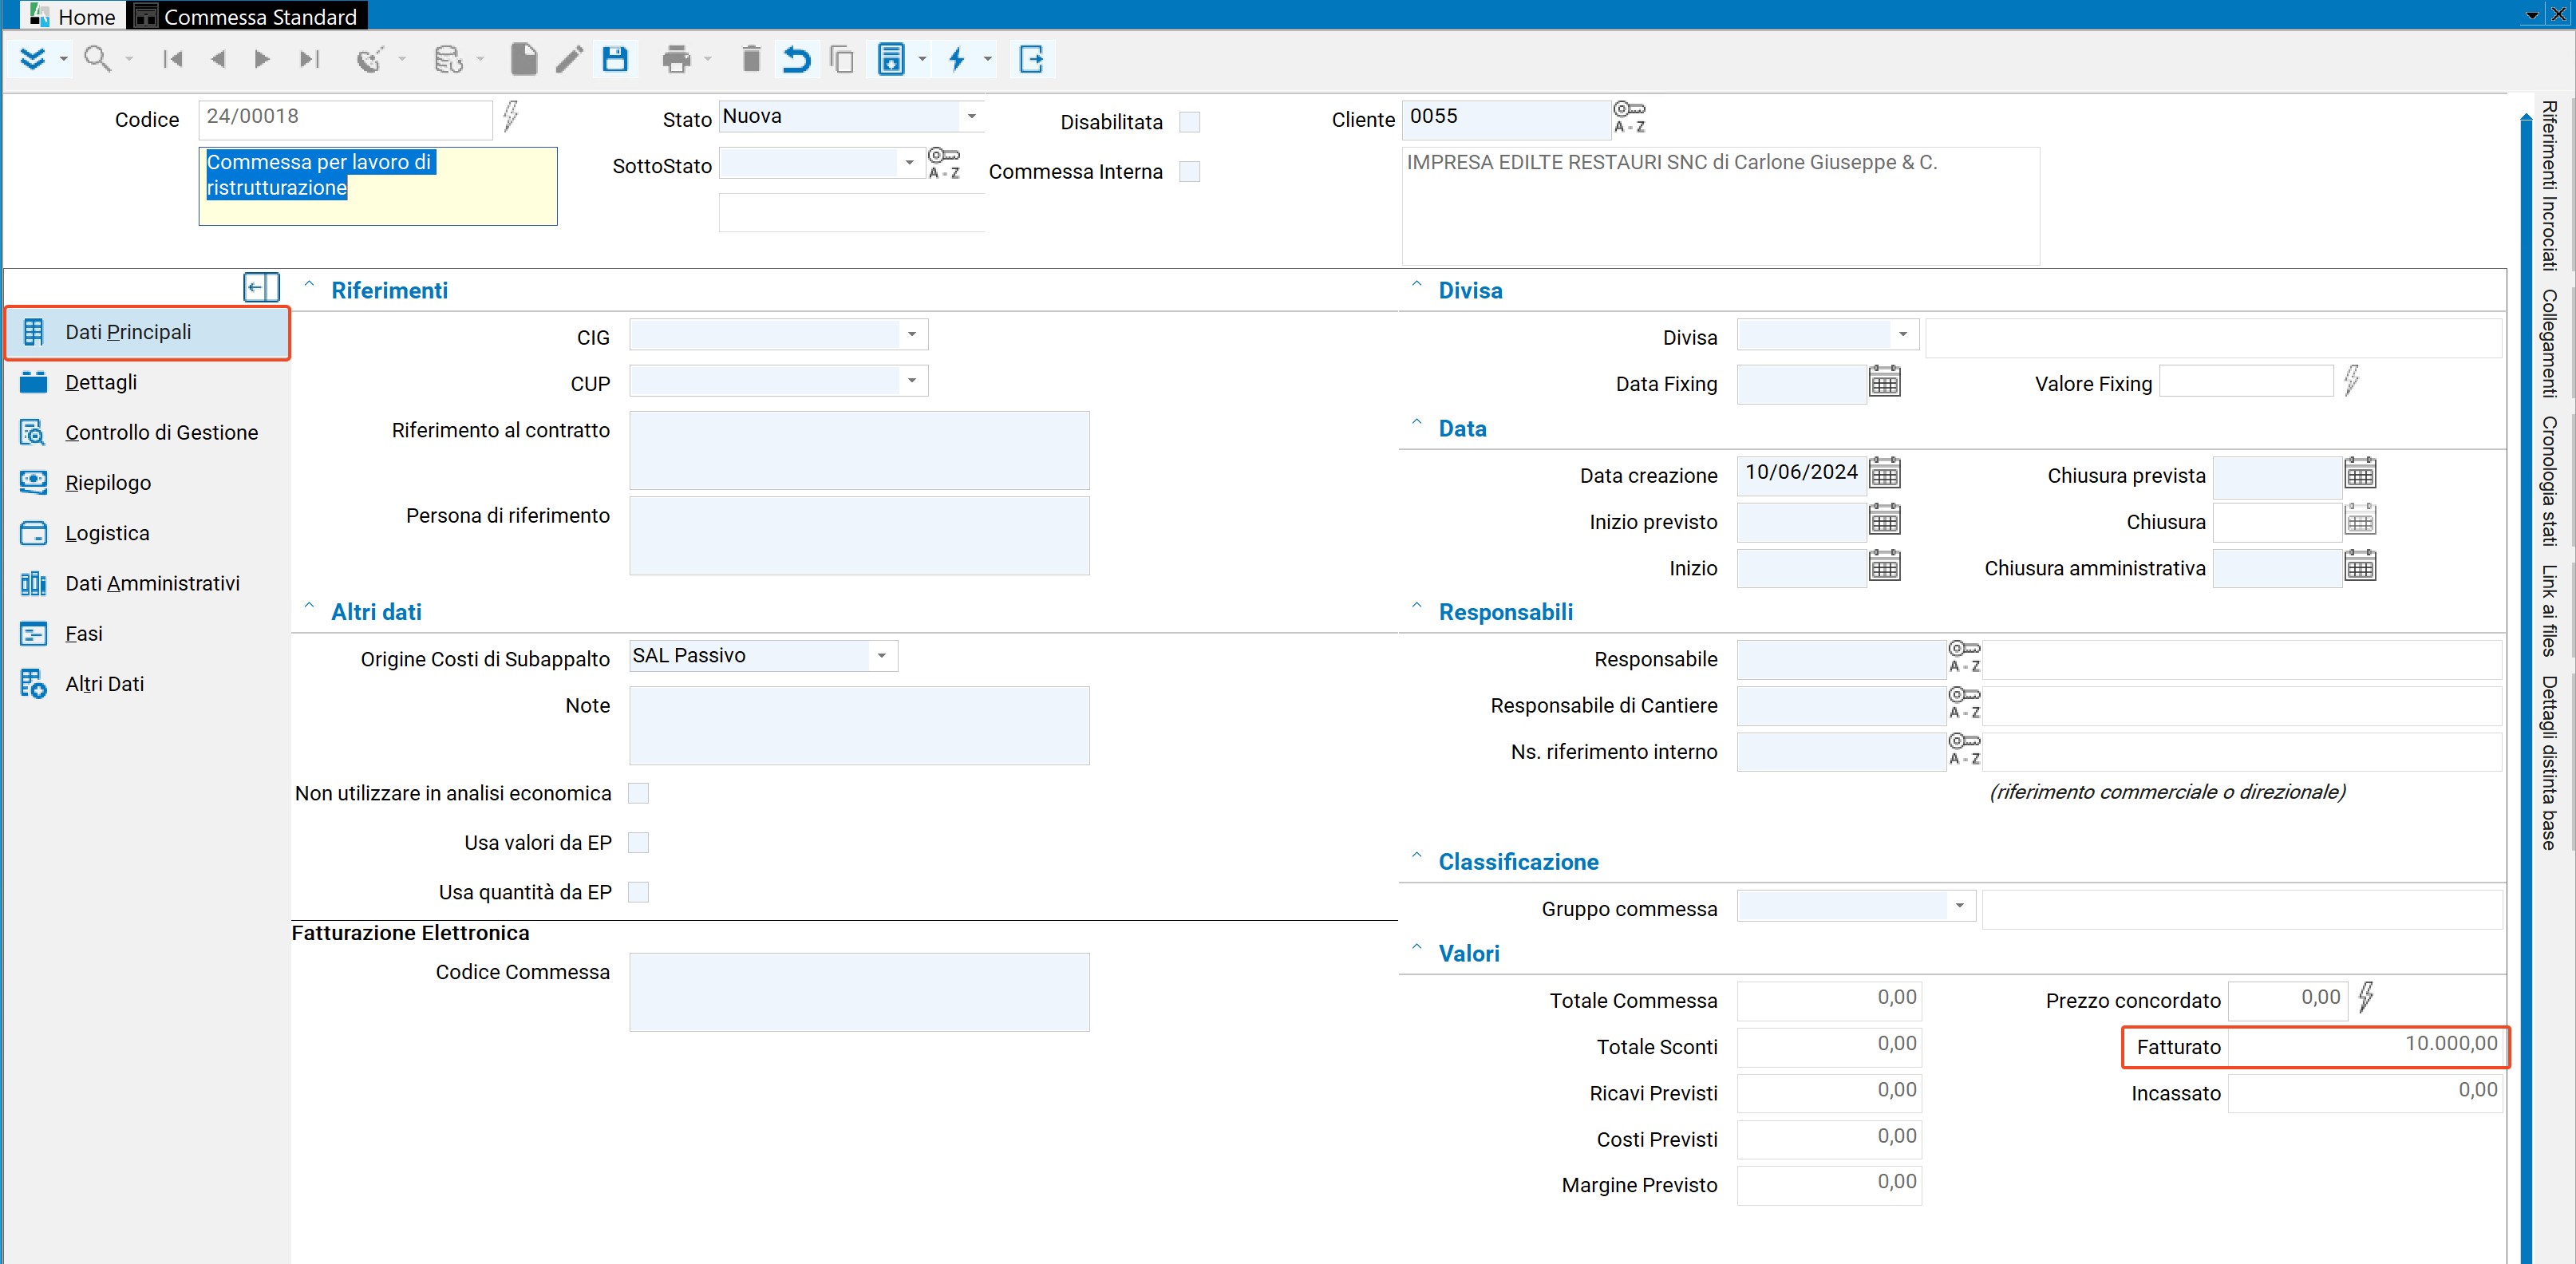Click the Riferimento al contratto text field
The width and height of the screenshot is (2576, 1264).
pyautogui.click(x=859, y=450)
